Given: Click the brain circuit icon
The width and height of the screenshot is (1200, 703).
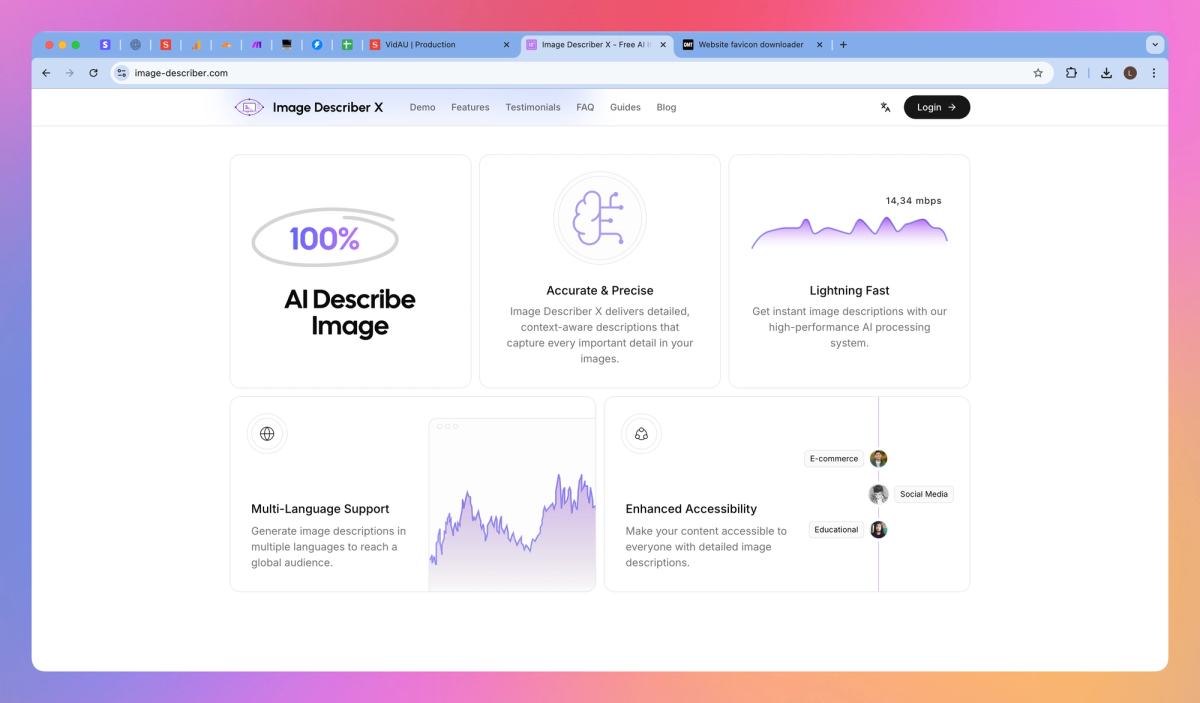Looking at the screenshot, I should (x=600, y=217).
